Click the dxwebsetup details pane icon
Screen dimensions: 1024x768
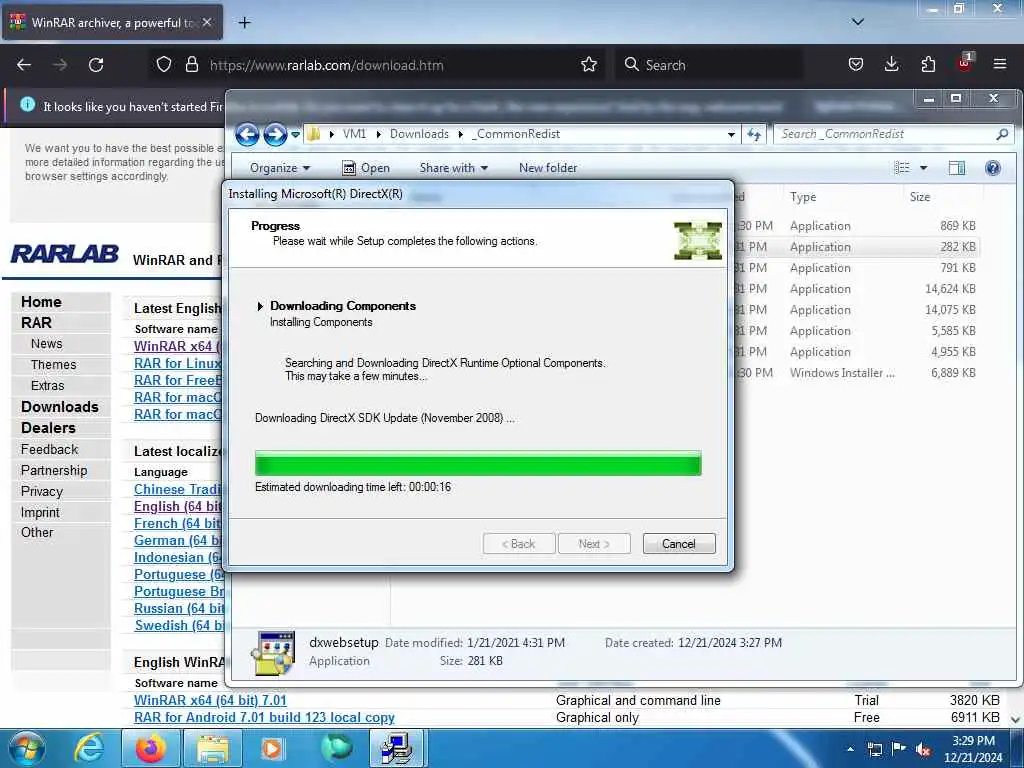(273, 652)
